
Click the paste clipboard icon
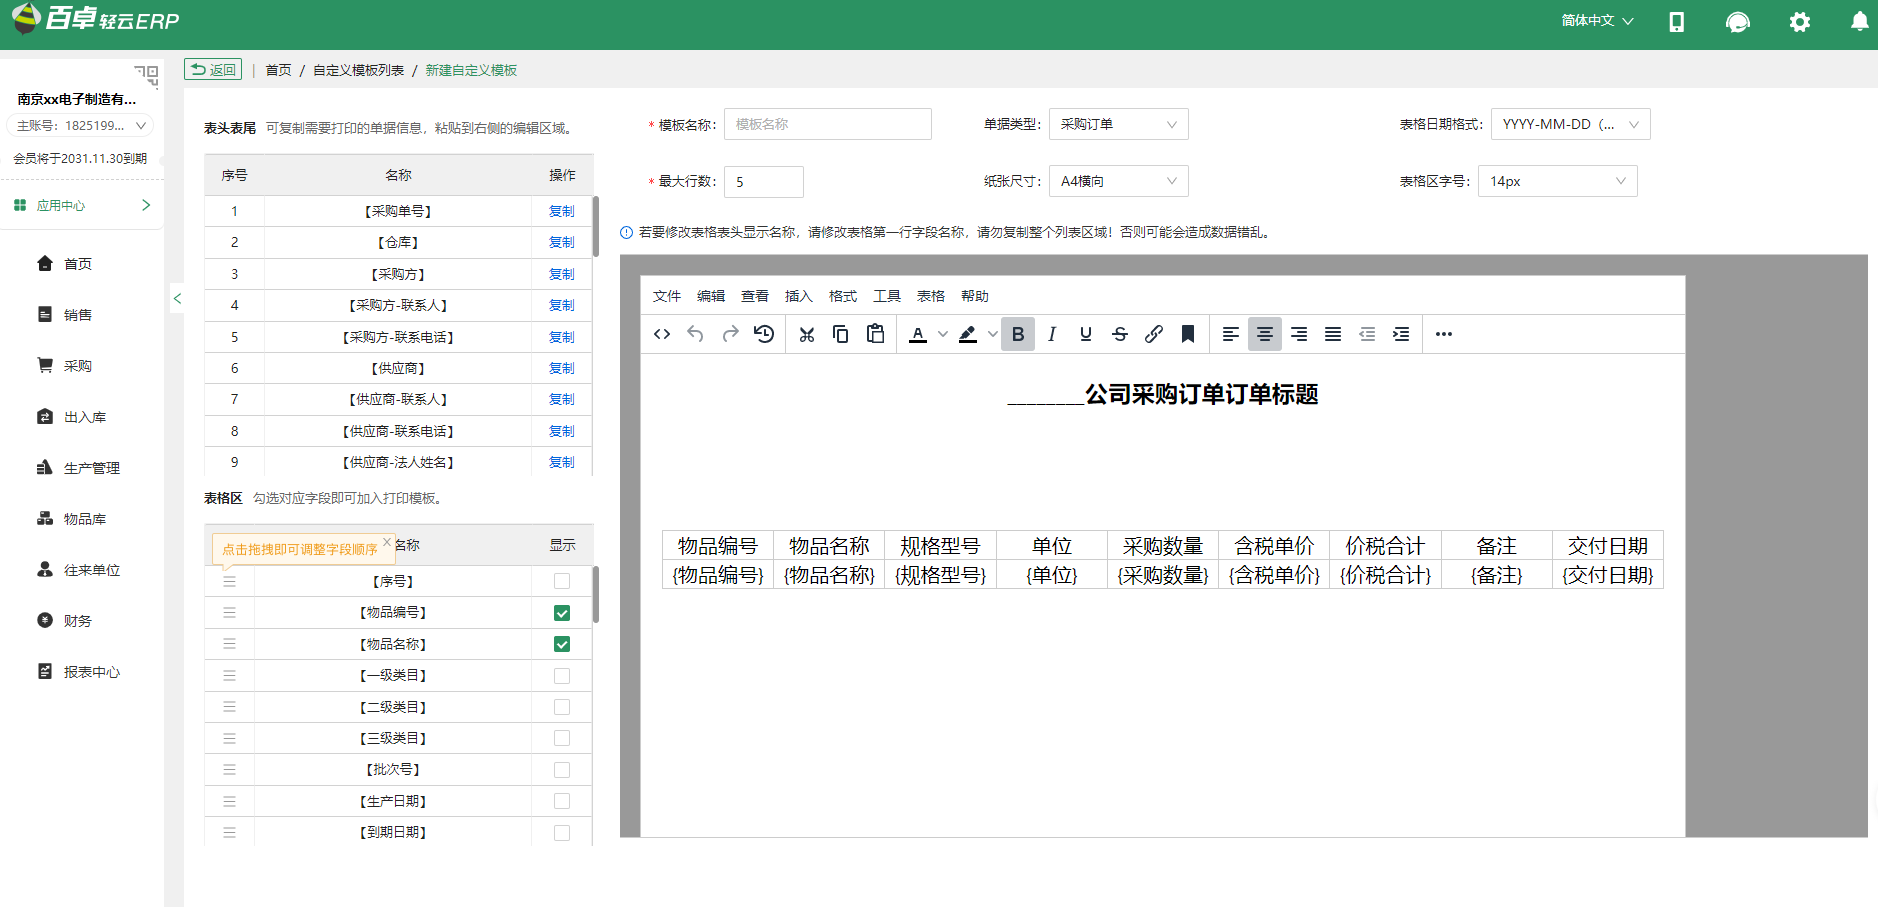[875, 334]
